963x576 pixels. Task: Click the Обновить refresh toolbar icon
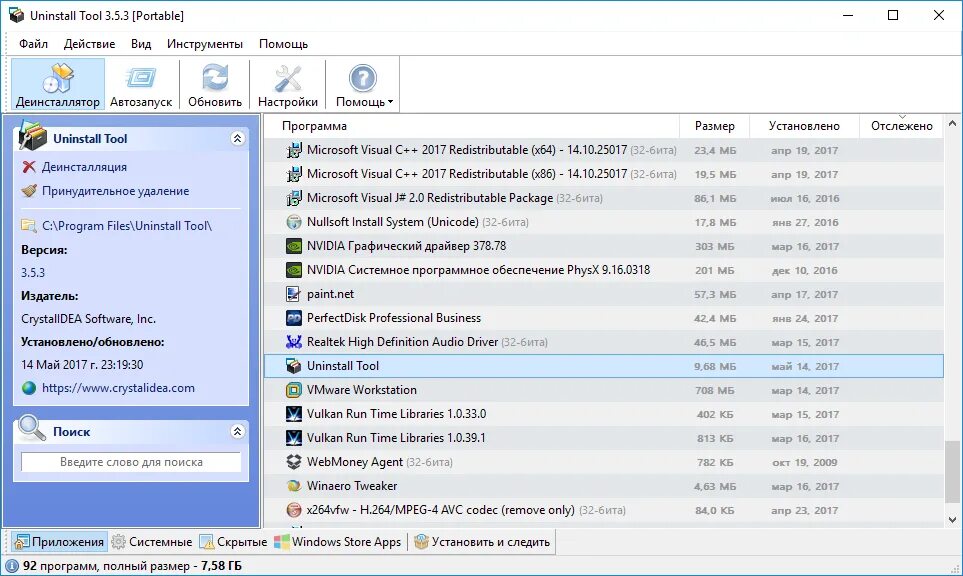coord(215,78)
